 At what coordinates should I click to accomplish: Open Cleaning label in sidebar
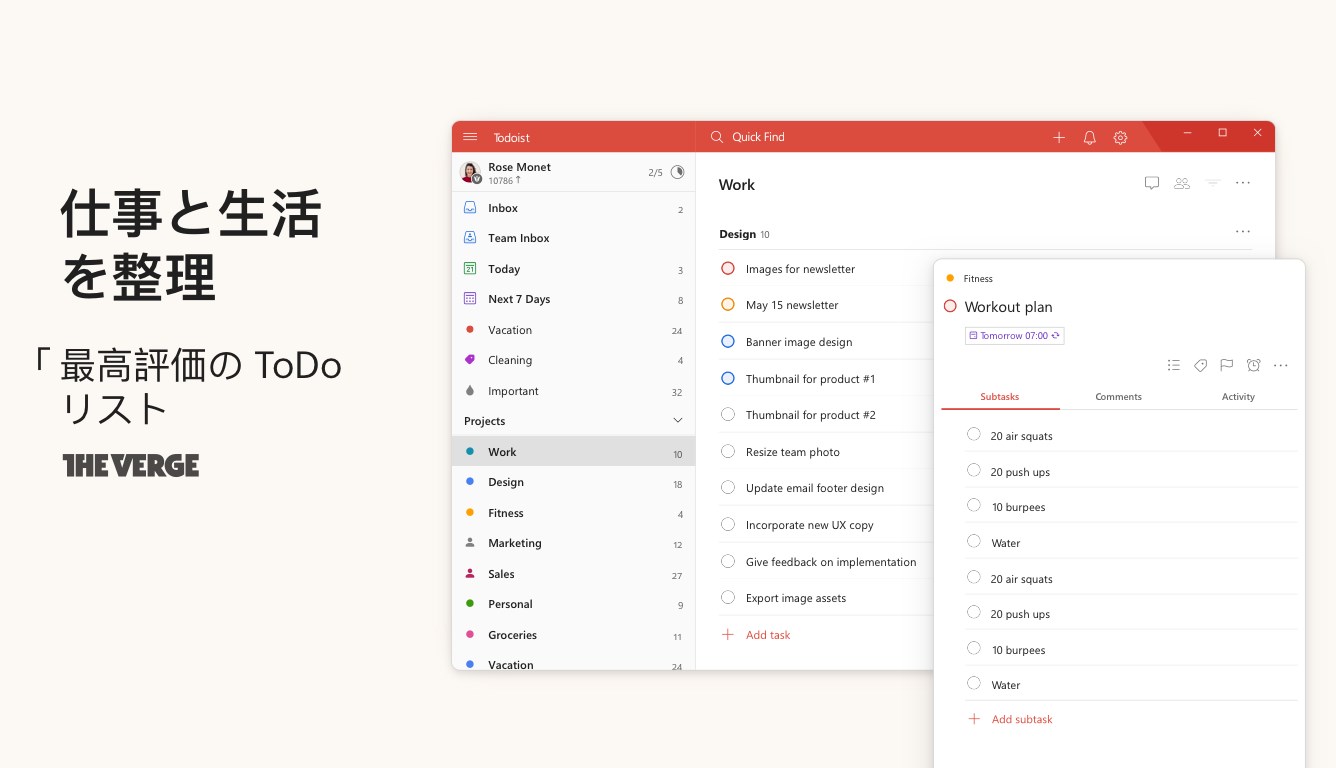point(573,360)
